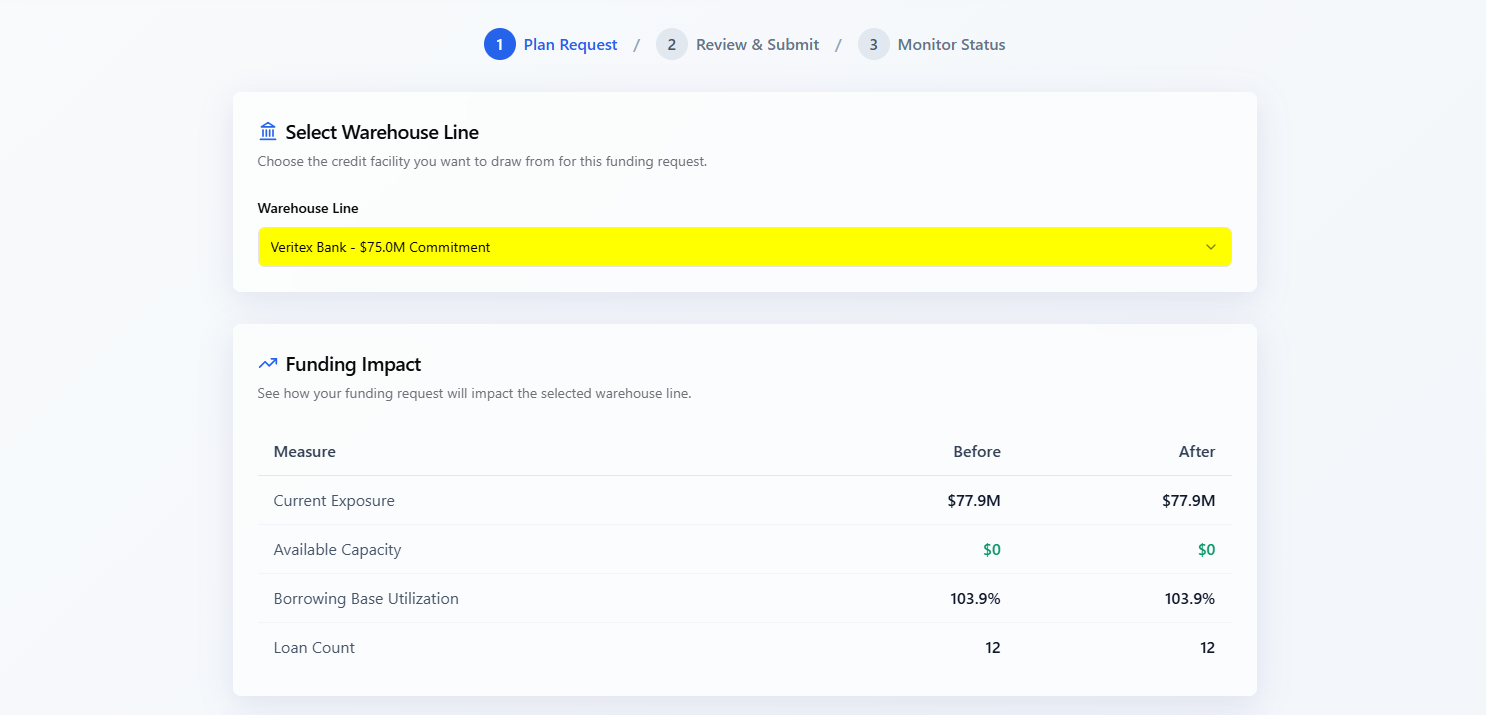
Task: Click the step 3 circle badge
Action: pos(874,45)
